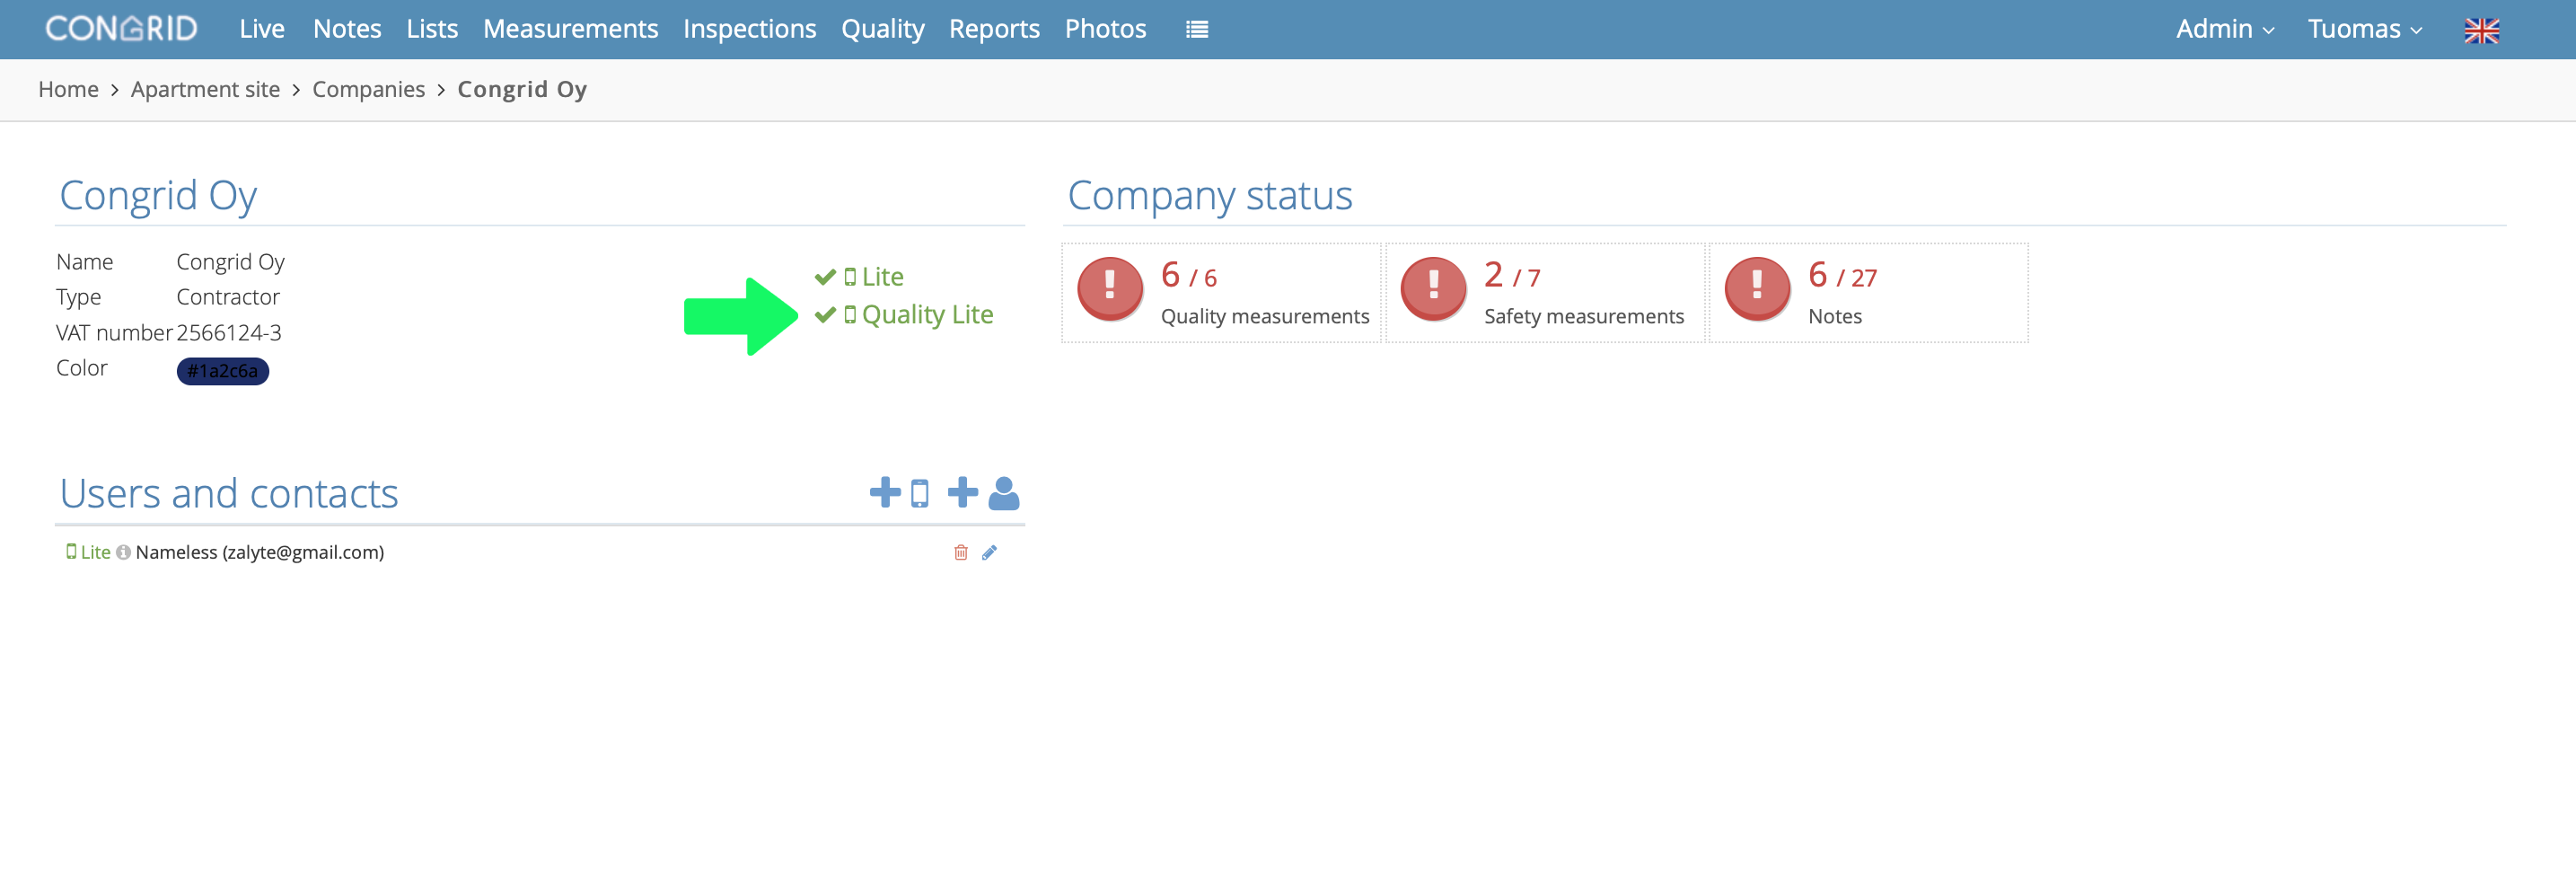Click the Notes alert icon

coord(1757,289)
